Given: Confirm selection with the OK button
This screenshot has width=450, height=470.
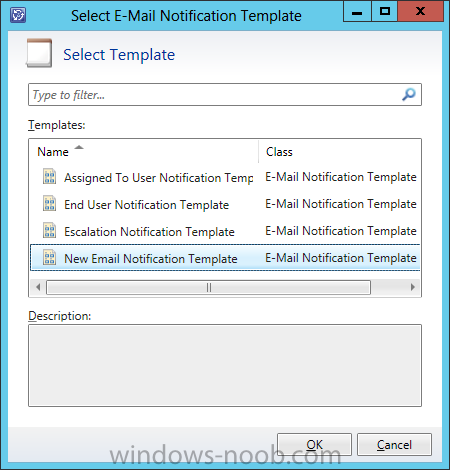Looking at the screenshot, I should click(x=314, y=444).
